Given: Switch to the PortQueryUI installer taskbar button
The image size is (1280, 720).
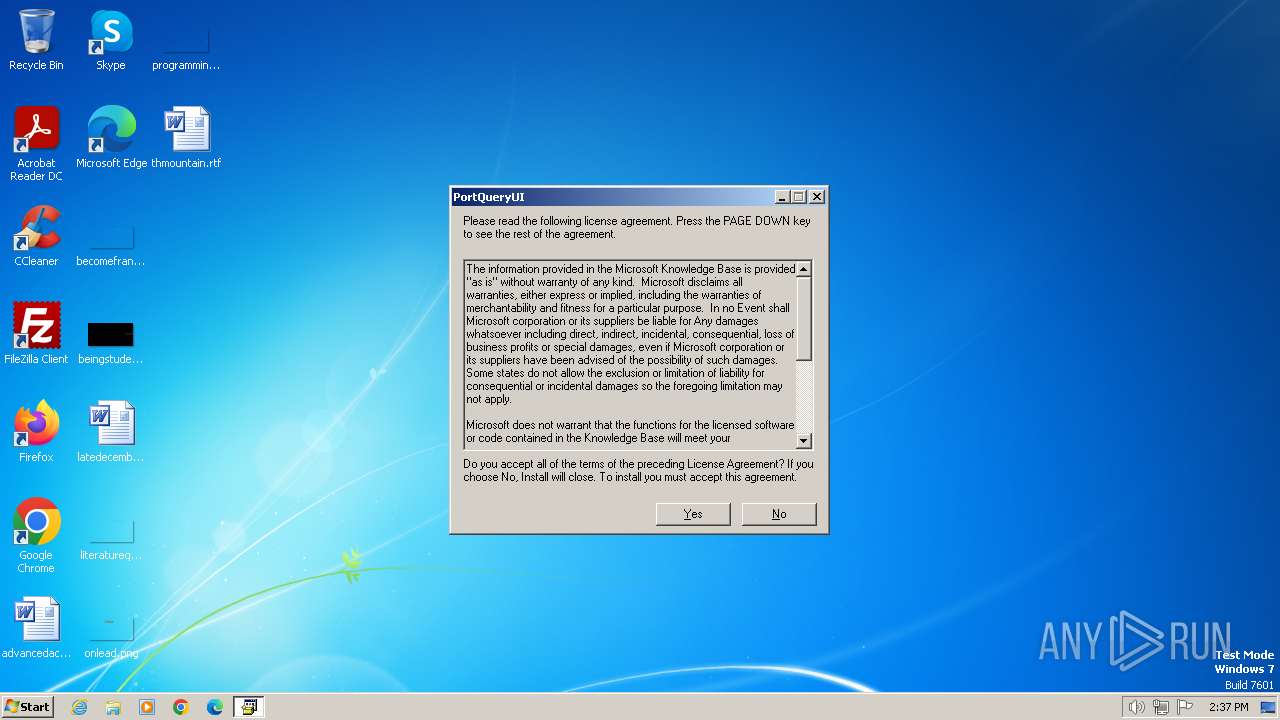Looking at the screenshot, I should point(248,707).
